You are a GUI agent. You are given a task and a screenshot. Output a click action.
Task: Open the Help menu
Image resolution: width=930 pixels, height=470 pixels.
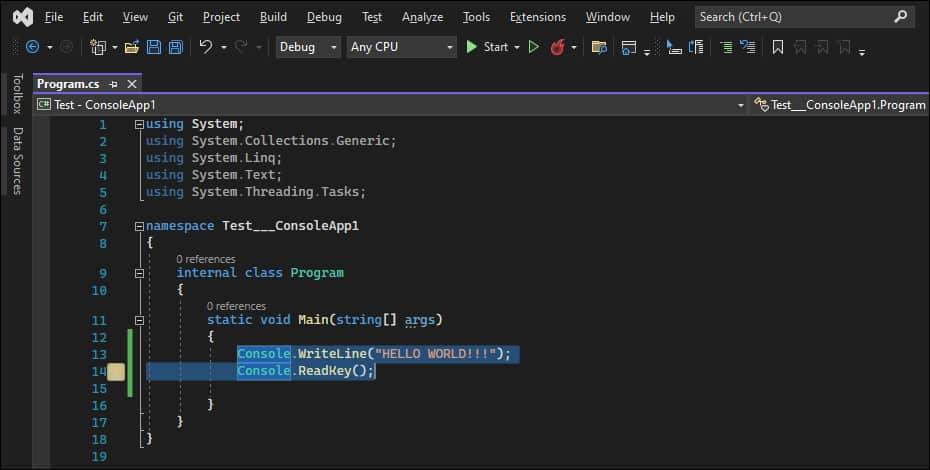(662, 17)
